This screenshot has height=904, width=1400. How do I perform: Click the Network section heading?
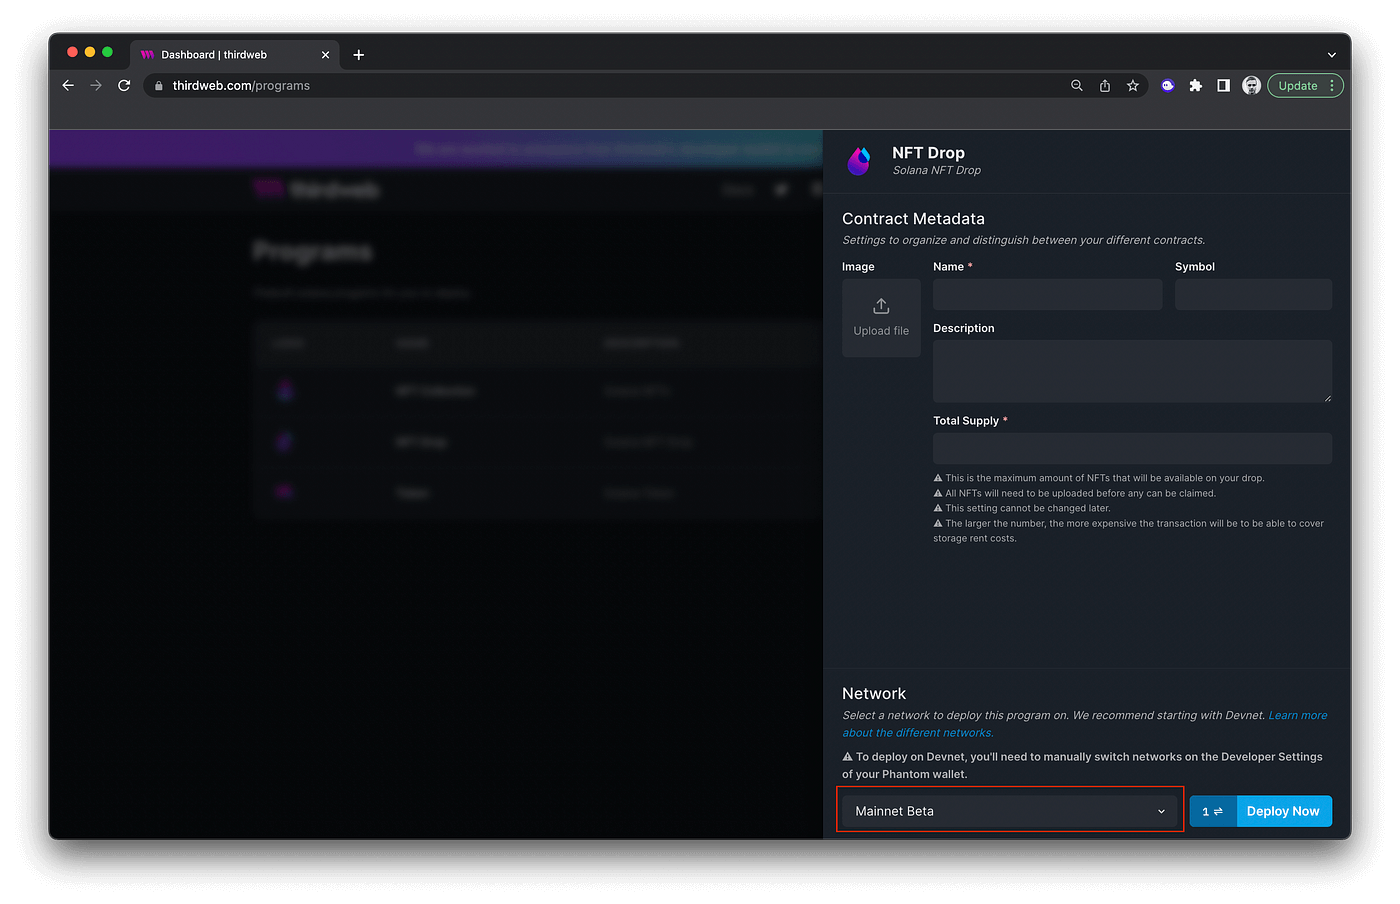[x=874, y=694]
